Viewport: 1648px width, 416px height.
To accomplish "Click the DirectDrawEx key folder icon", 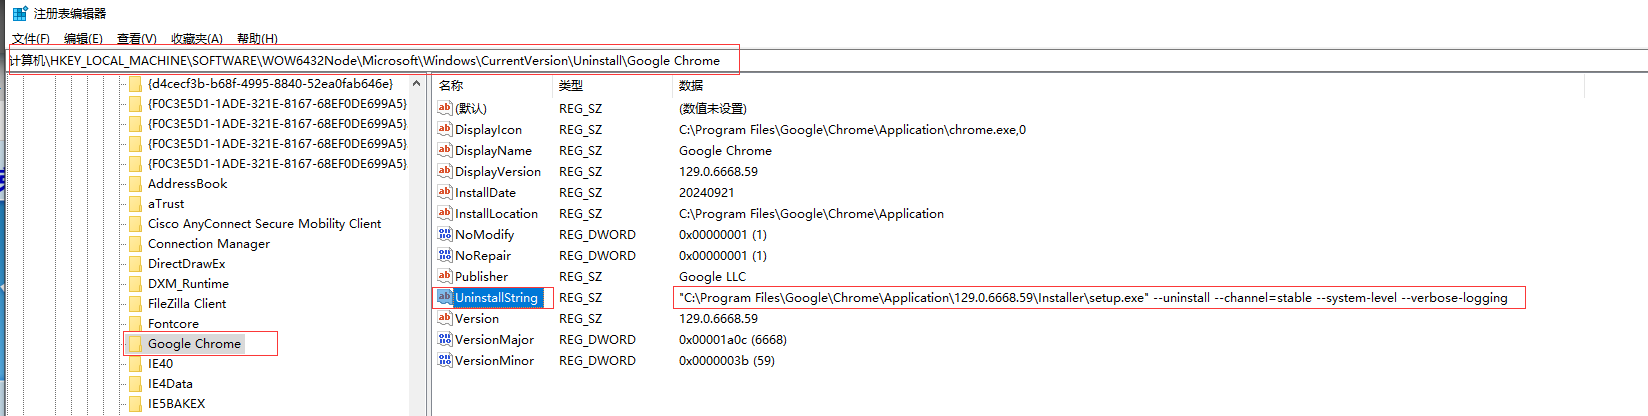I will pos(135,264).
